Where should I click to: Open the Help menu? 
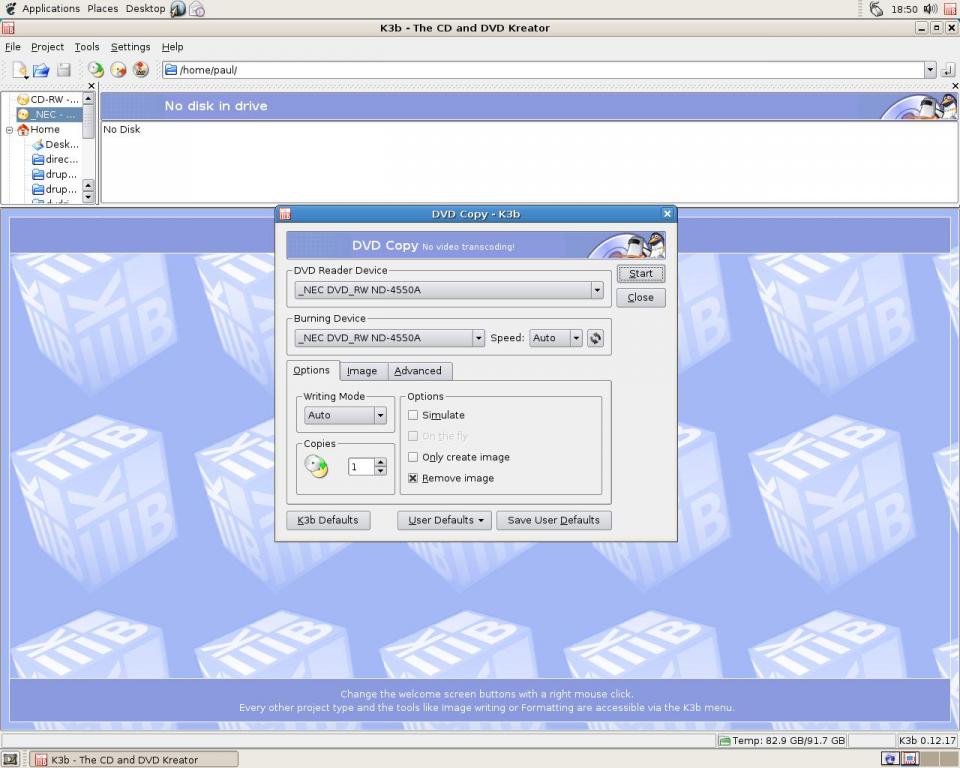(x=172, y=47)
